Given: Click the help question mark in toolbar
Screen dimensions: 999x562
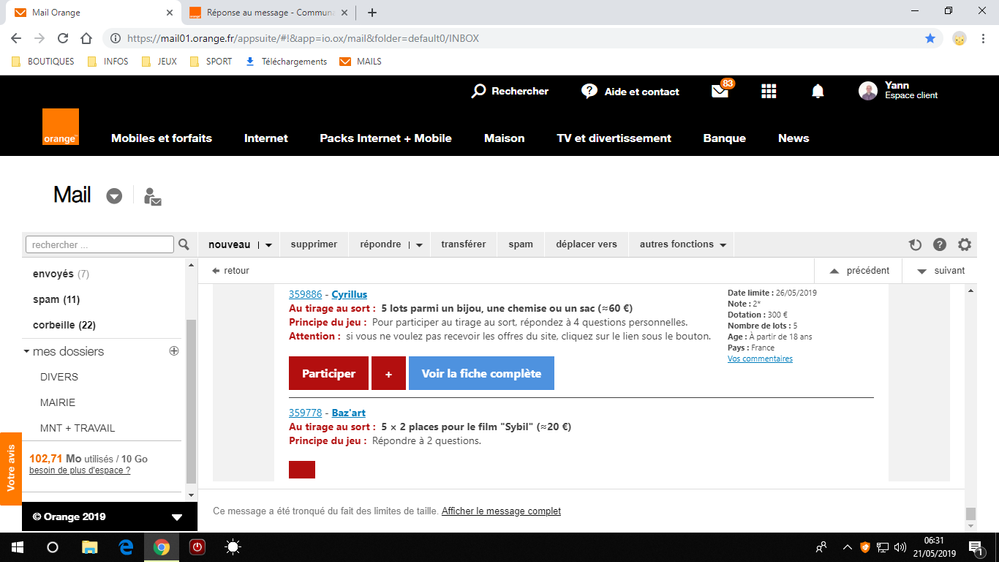Looking at the screenshot, I should point(940,245).
